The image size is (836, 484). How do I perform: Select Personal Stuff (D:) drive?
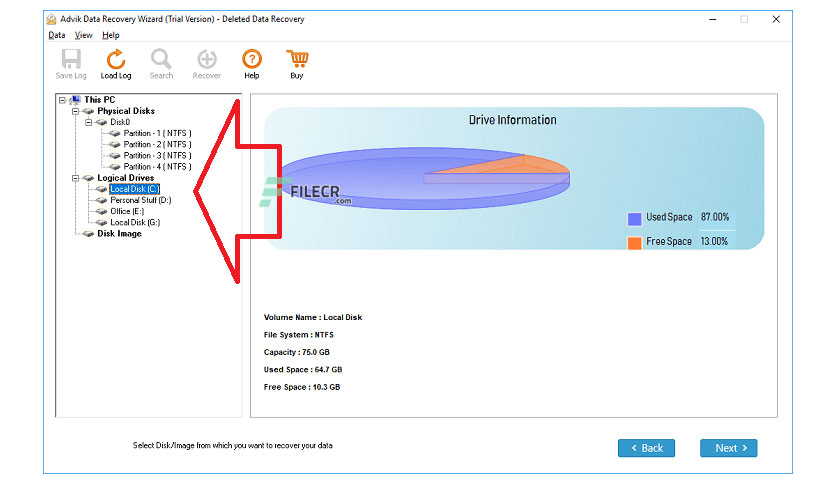[x=141, y=200]
